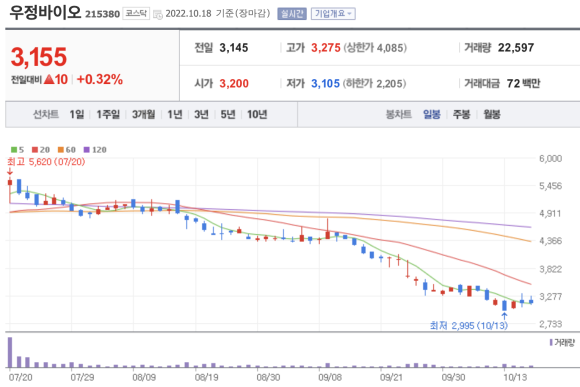Click the stock name 우정바이오
The height and width of the screenshot is (387, 580).
click(45, 12)
